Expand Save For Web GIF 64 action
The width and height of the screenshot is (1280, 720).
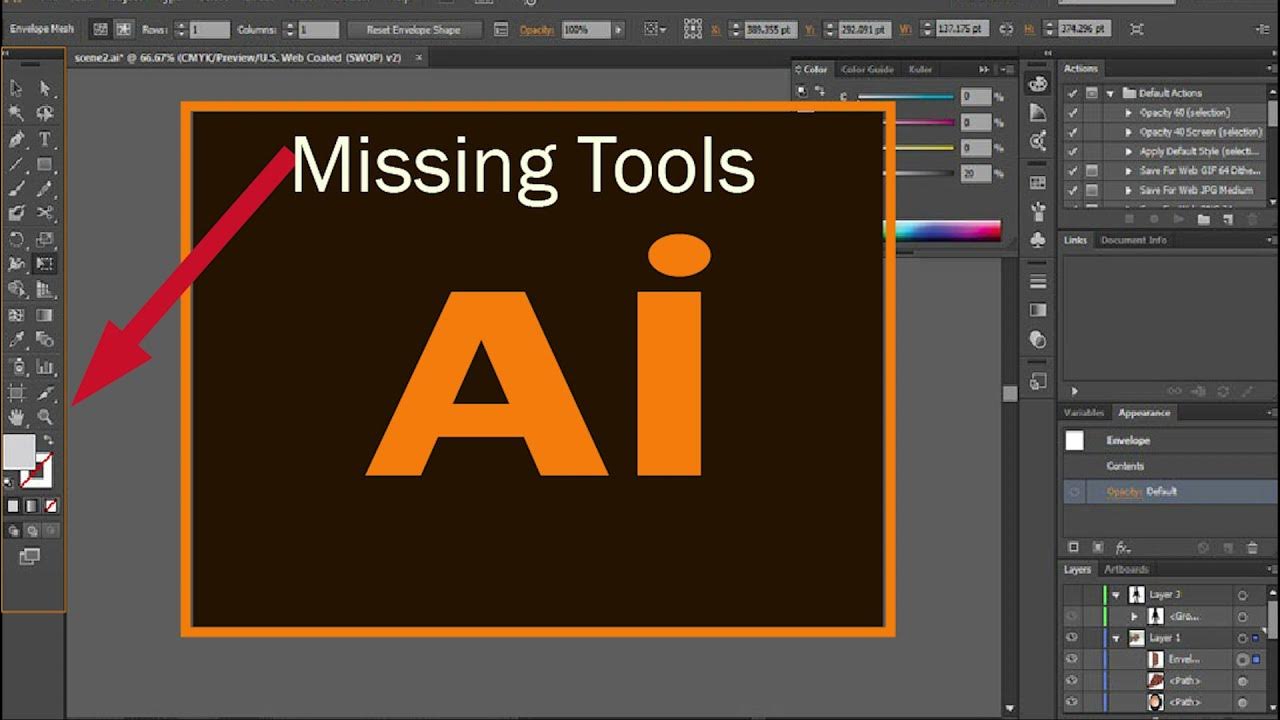(1129, 171)
